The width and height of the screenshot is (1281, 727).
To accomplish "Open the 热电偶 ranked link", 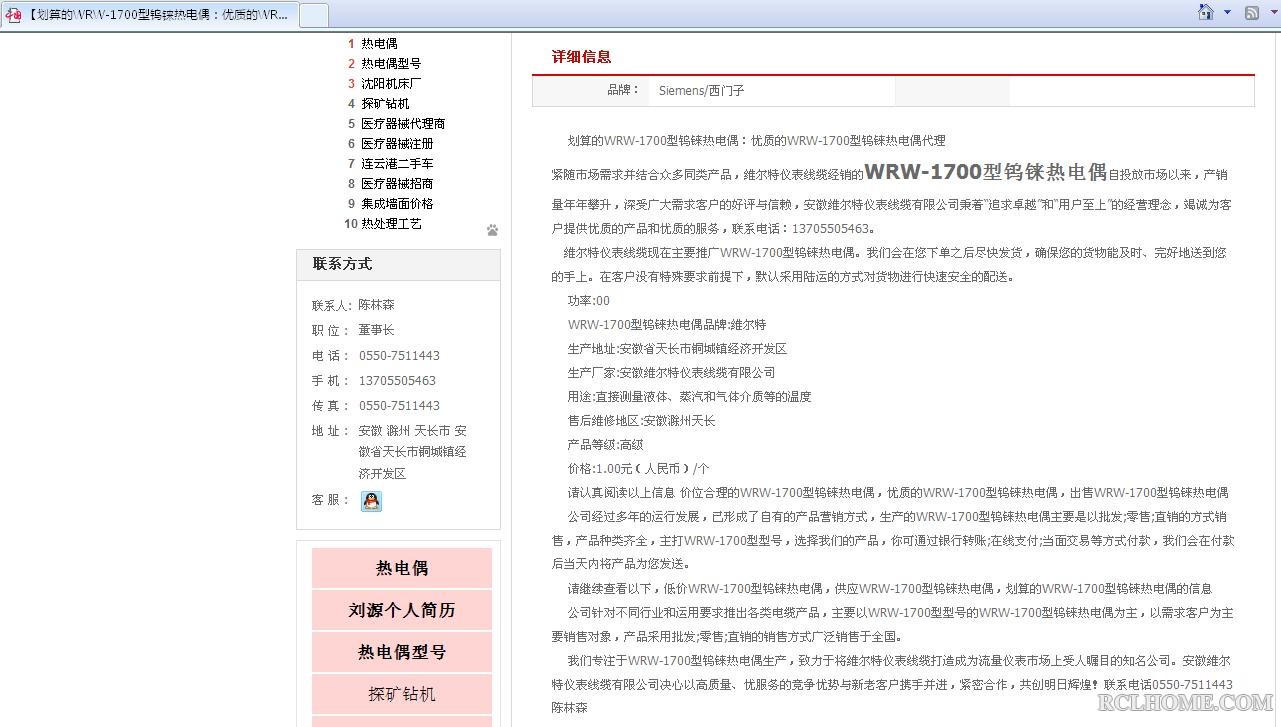I will pyautogui.click(x=379, y=44).
